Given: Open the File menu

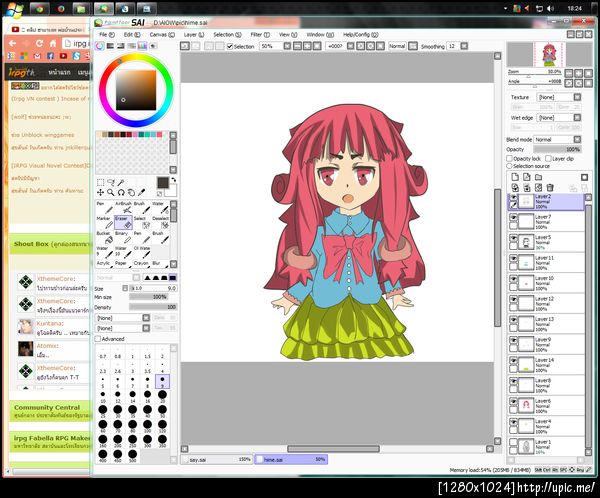Looking at the screenshot, I should coord(107,34).
